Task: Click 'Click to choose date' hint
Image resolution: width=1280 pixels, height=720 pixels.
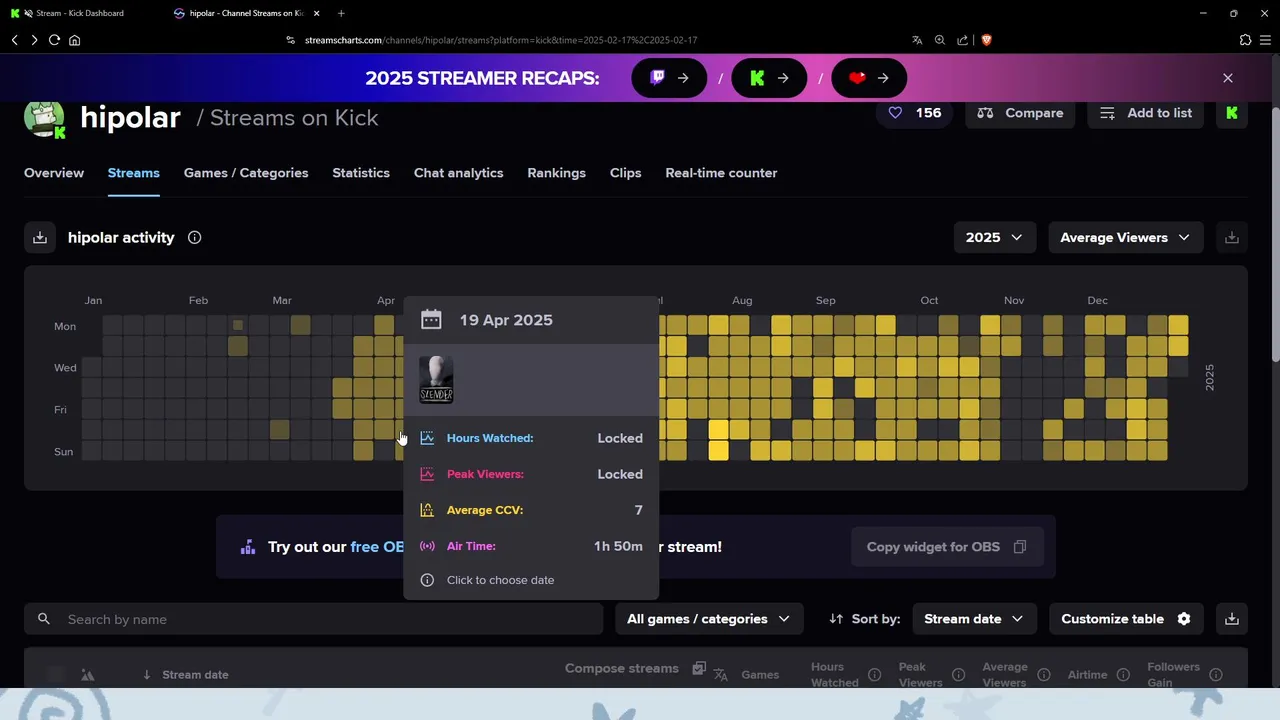Action: pos(500,580)
